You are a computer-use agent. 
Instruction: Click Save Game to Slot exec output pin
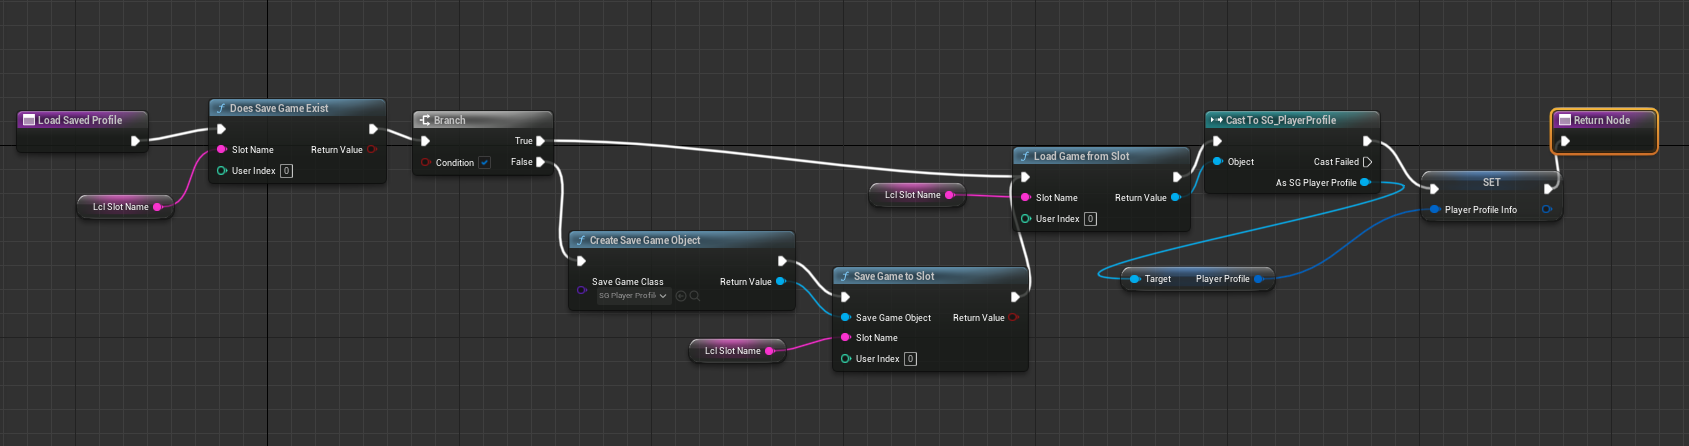[x=1015, y=297]
